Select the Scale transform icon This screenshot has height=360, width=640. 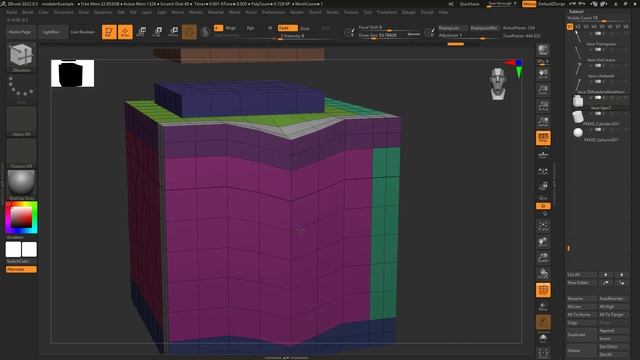pyautogui.click(x=157, y=32)
